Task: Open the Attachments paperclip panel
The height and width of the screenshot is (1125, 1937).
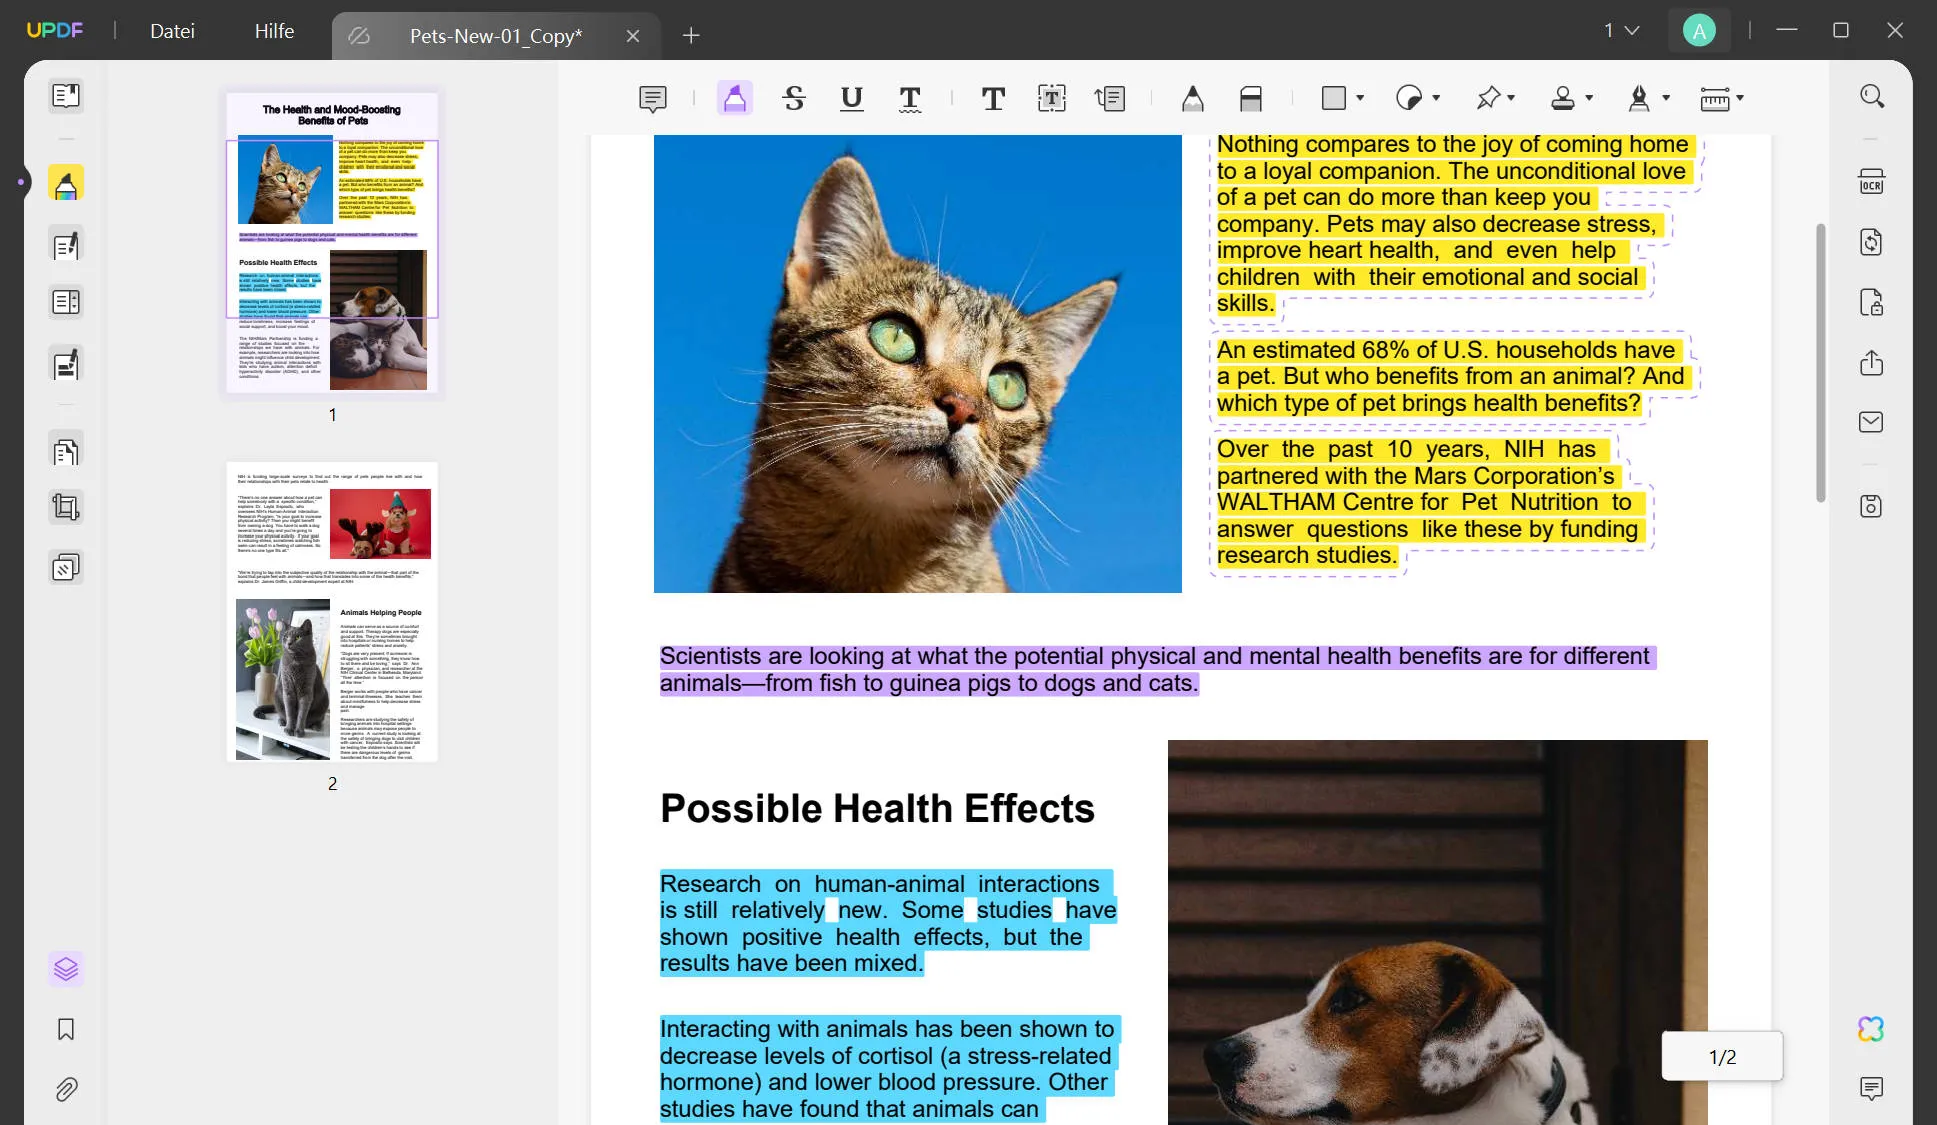Action: [x=66, y=1089]
